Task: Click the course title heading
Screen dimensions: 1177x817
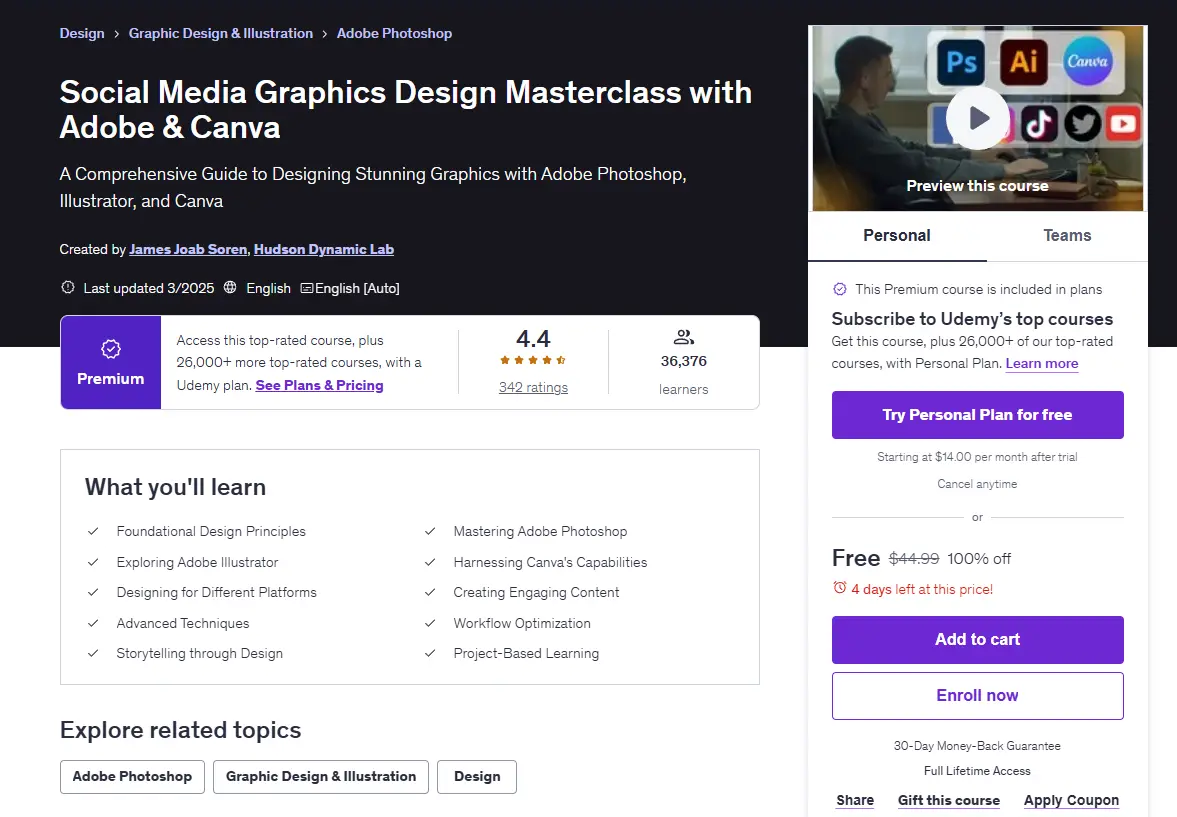Action: pos(405,110)
